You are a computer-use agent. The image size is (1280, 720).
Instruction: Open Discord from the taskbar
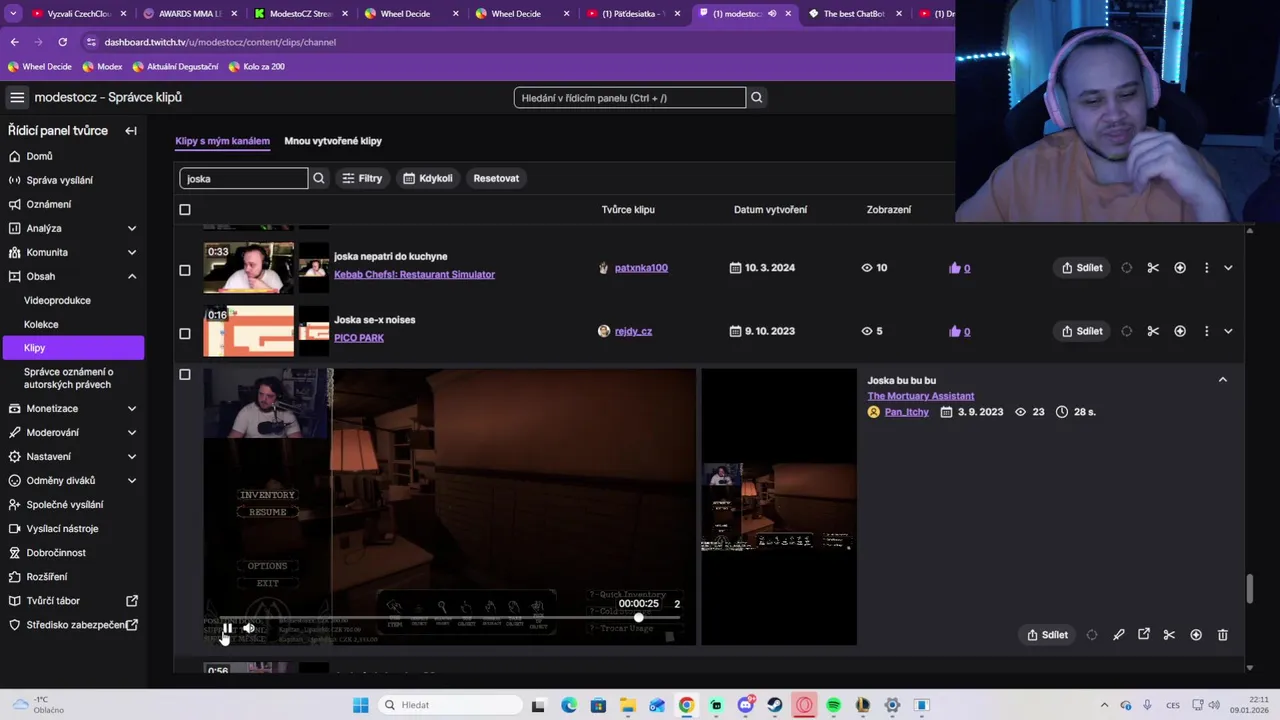tap(746, 705)
